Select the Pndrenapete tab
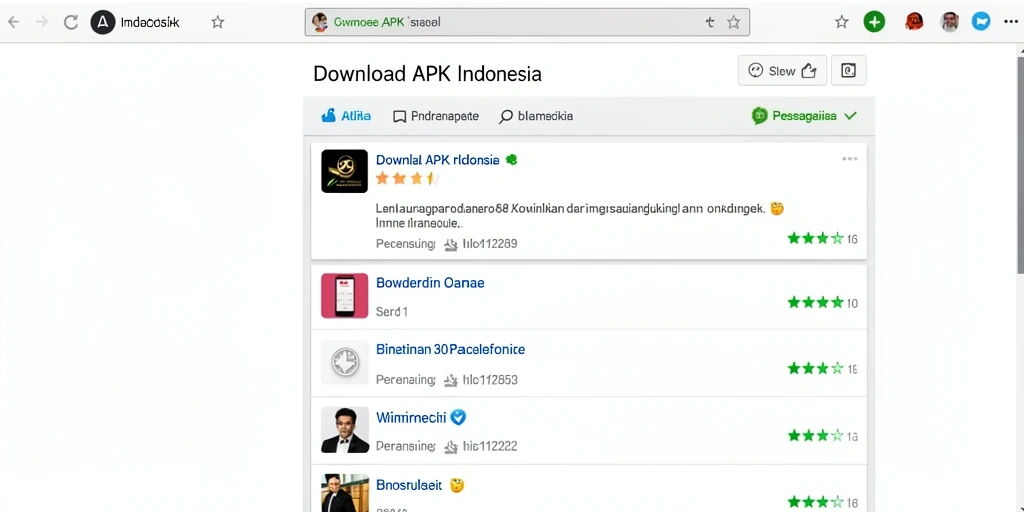This screenshot has height=512, width=1024. point(436,116)
